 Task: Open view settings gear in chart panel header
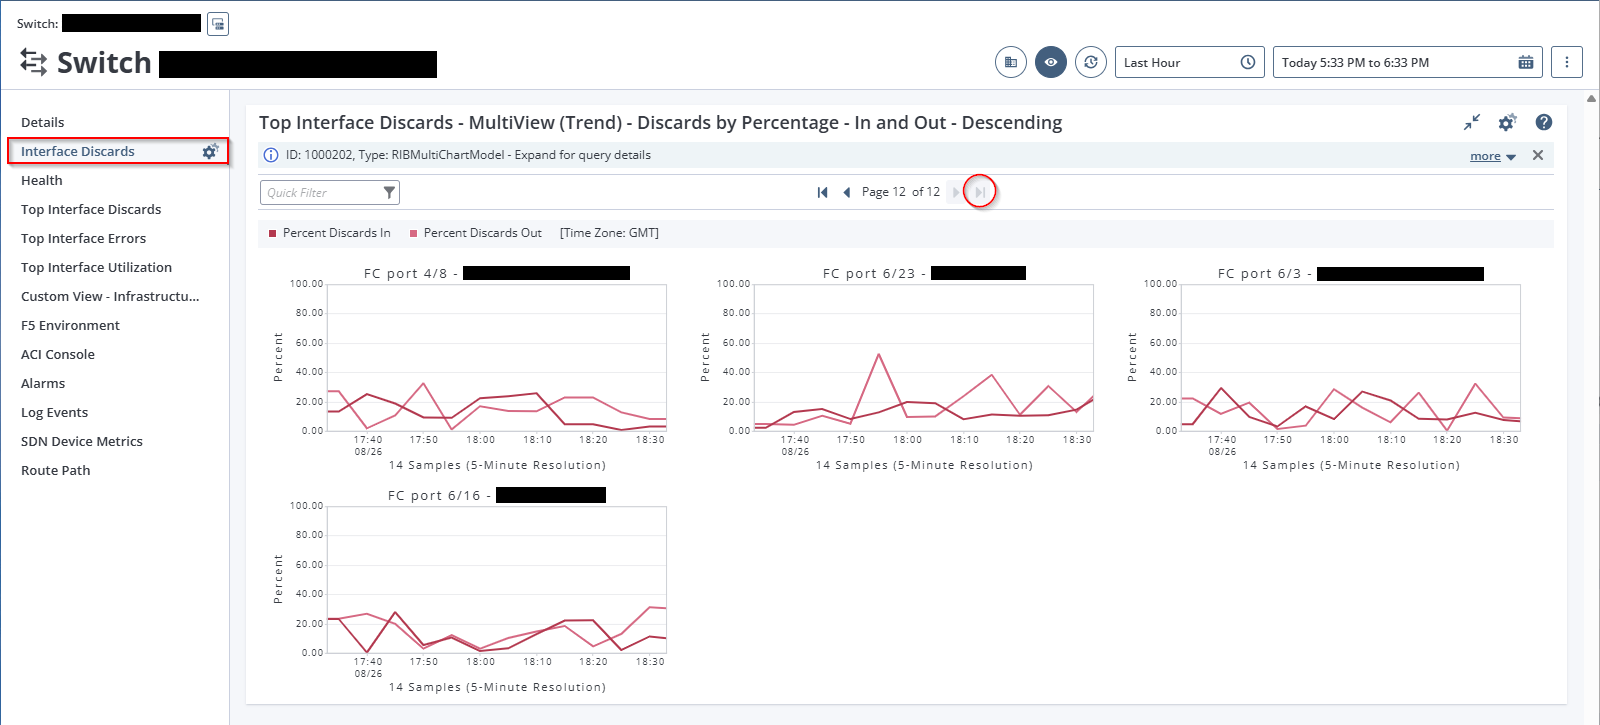[x=1507, y=122]
